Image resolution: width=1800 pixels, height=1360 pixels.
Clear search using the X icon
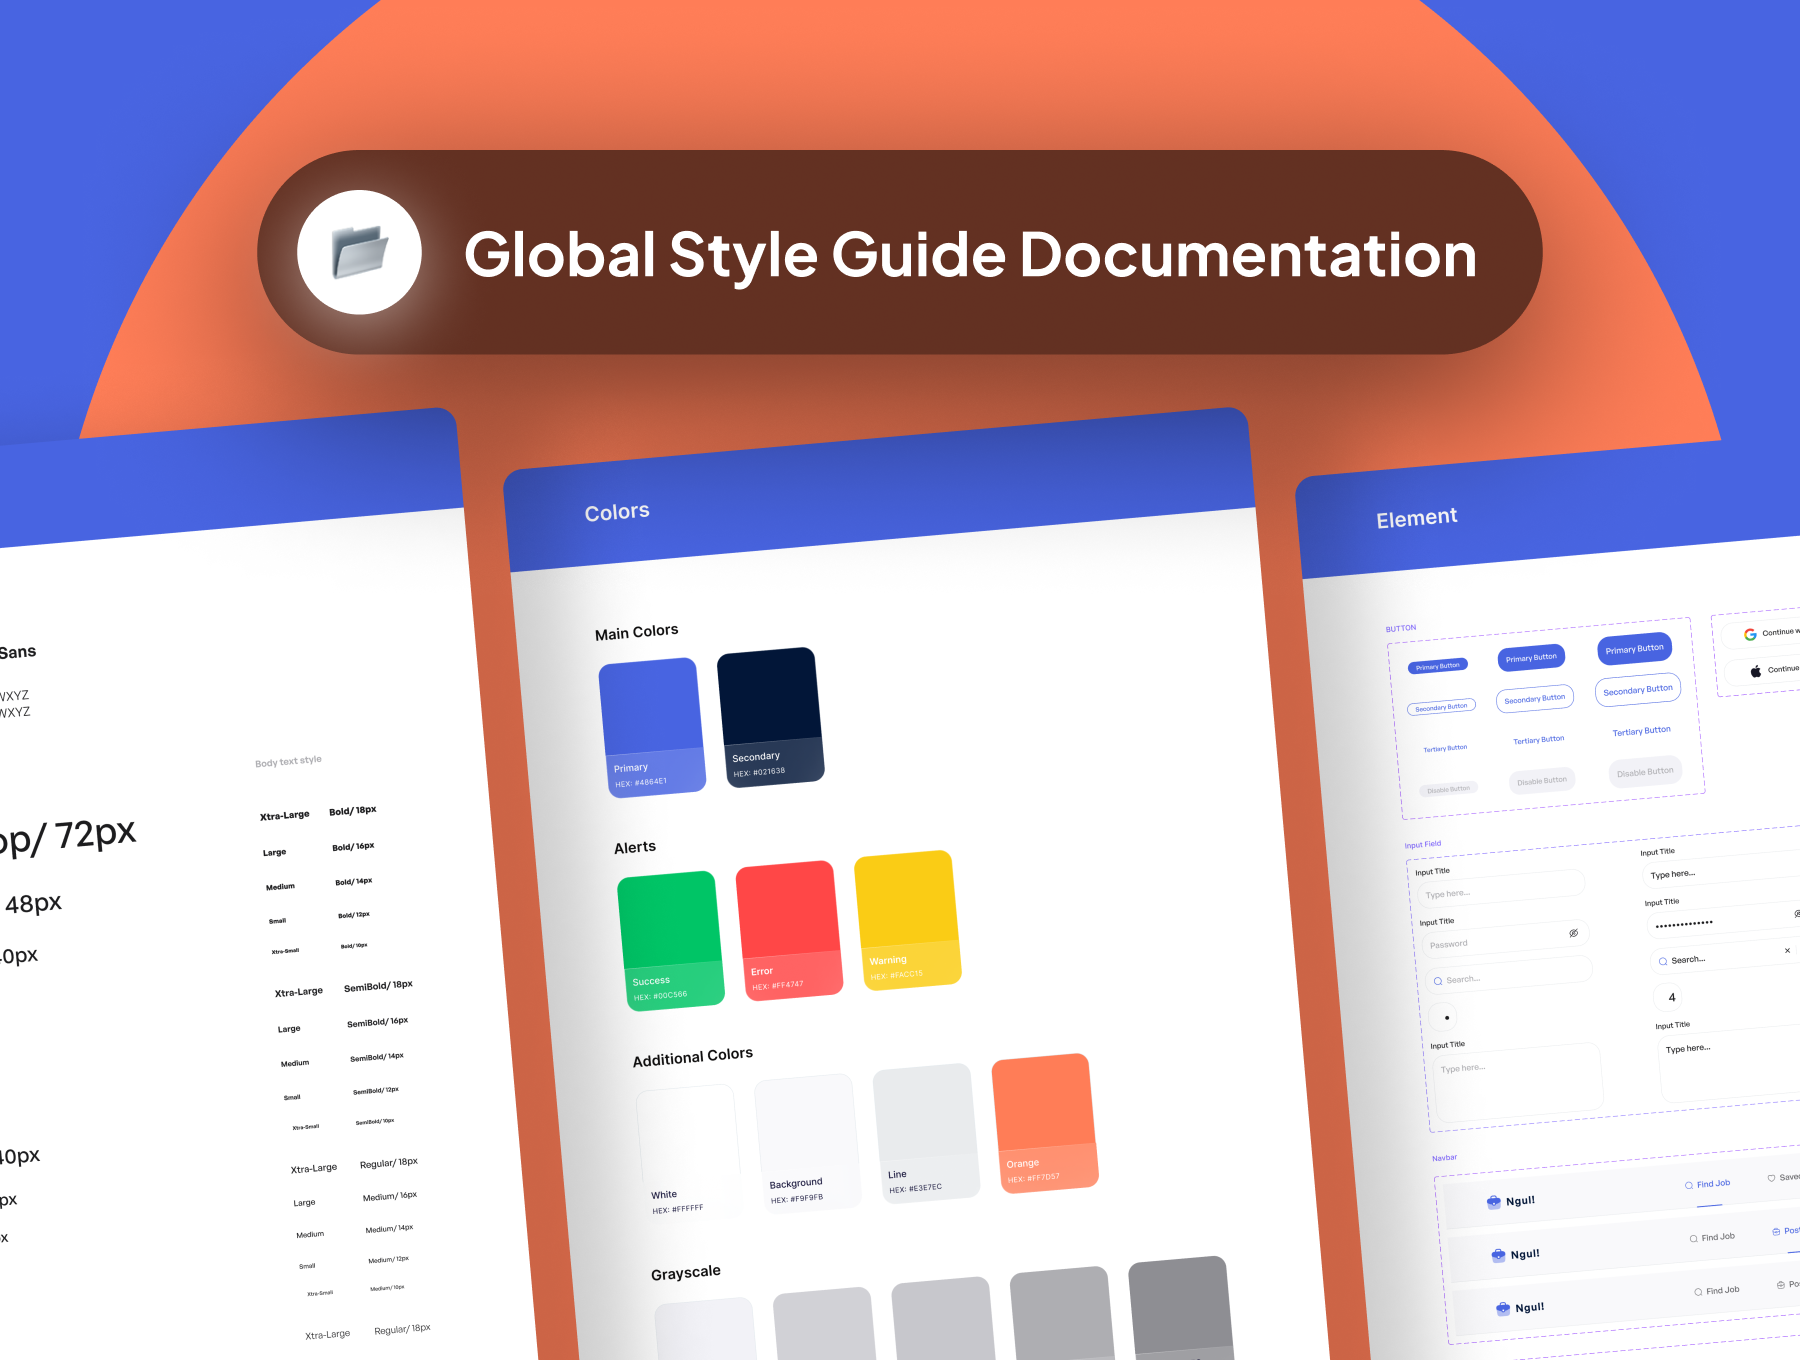[x=1787, y=950]
